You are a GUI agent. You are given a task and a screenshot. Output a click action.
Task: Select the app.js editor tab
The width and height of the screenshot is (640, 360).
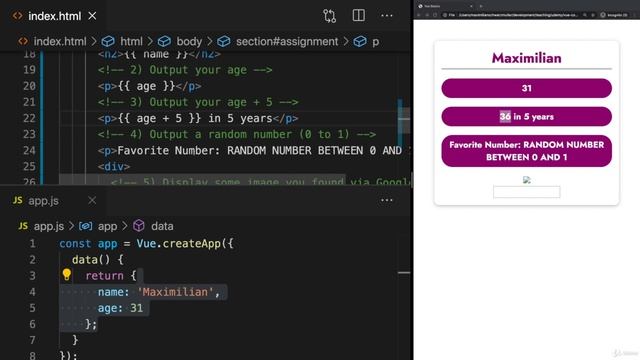pos(53,200)
